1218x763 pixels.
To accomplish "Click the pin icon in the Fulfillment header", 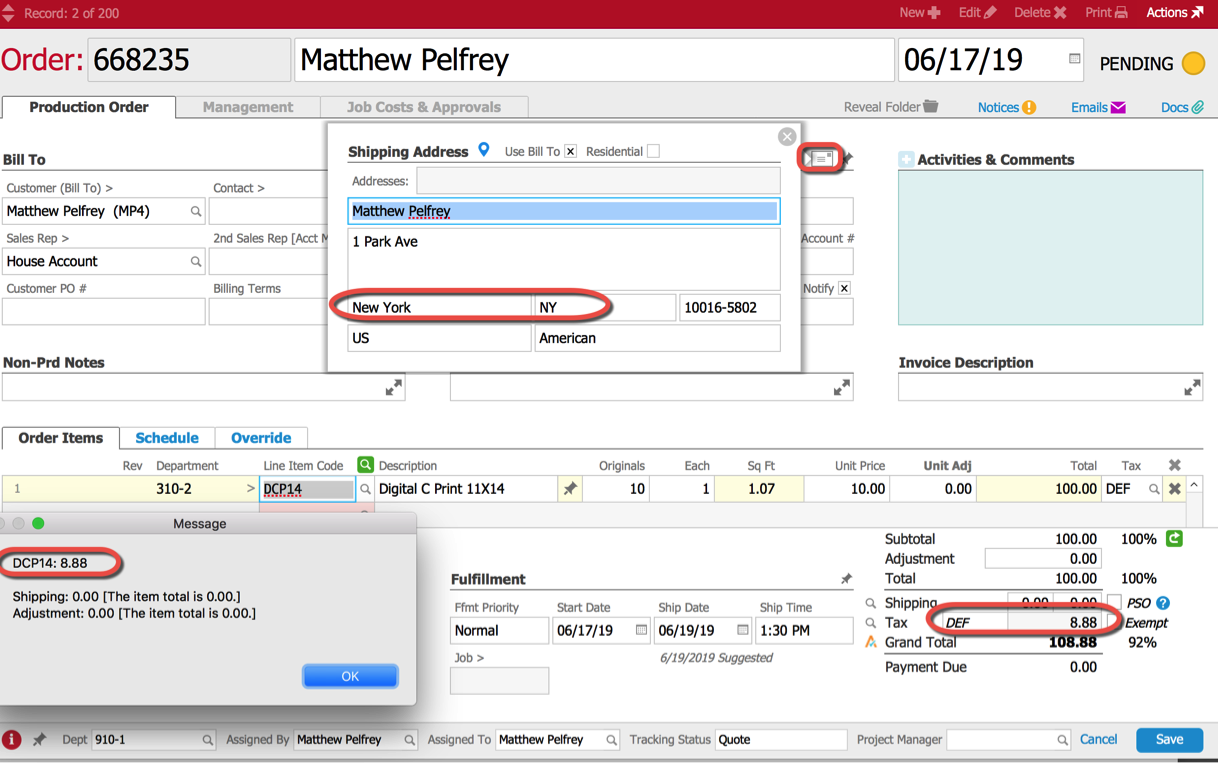I will [846, 579].
